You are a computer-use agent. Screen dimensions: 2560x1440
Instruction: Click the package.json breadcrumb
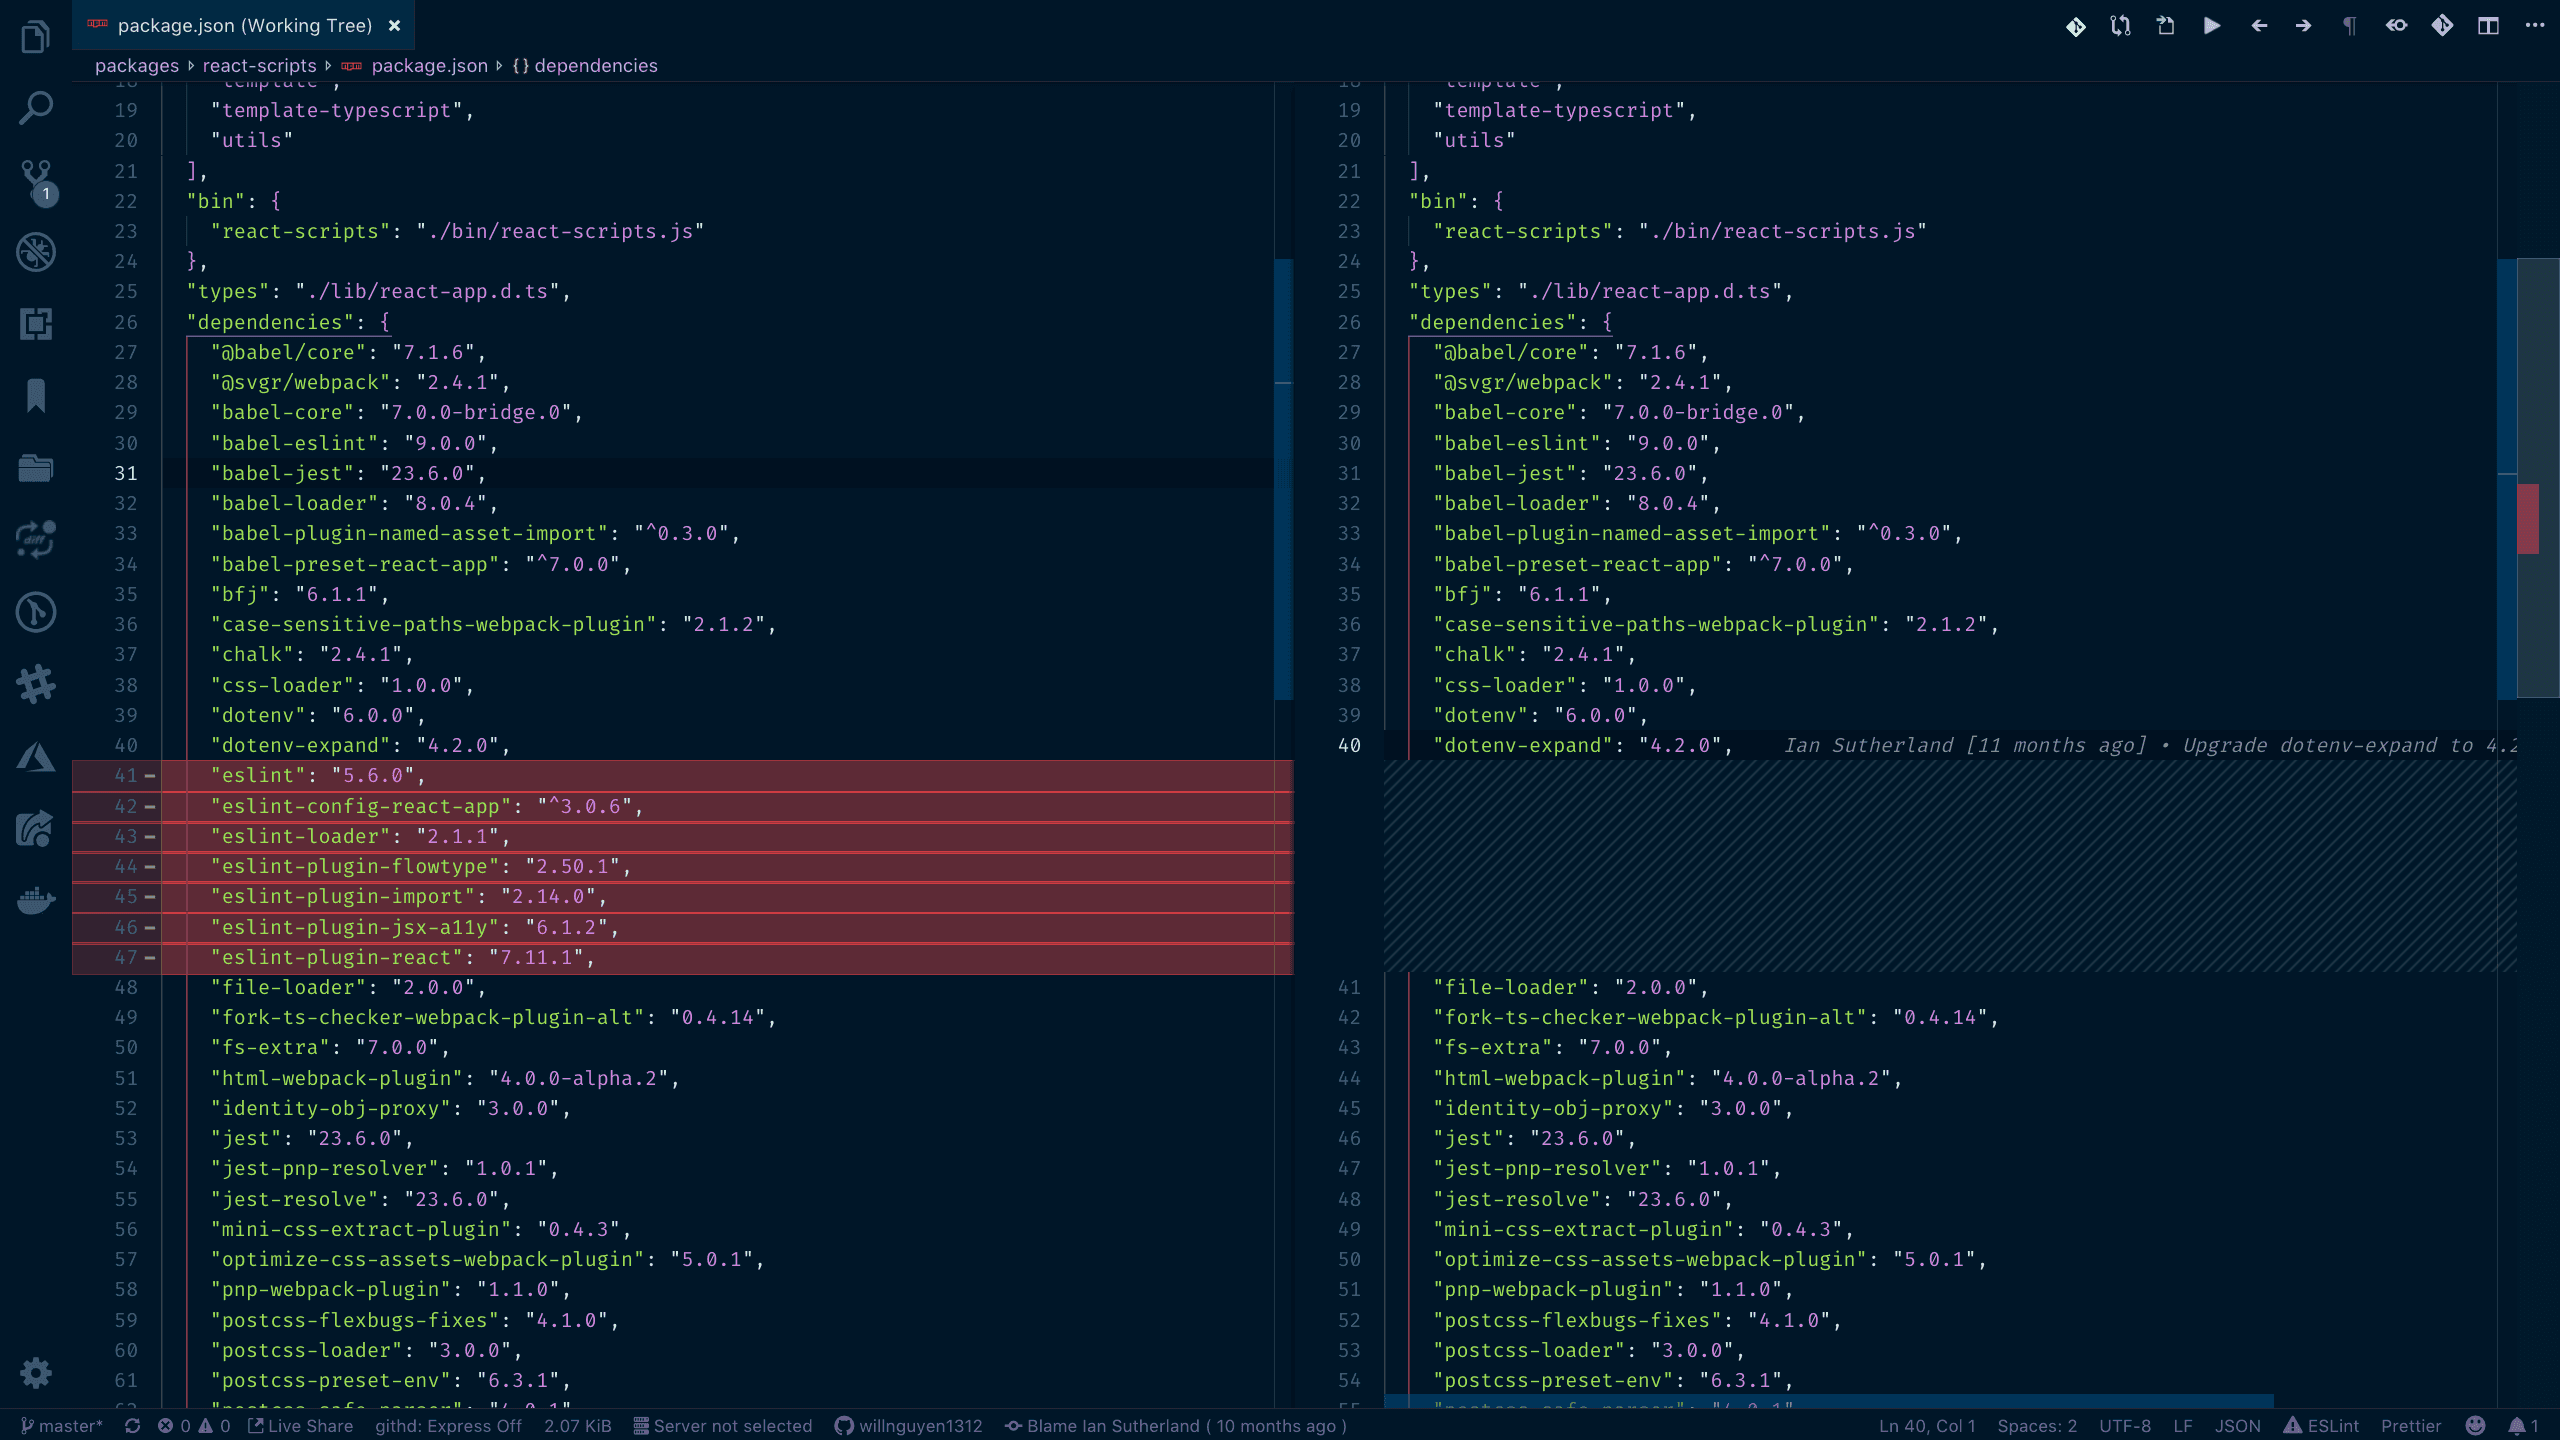point(429,66)
